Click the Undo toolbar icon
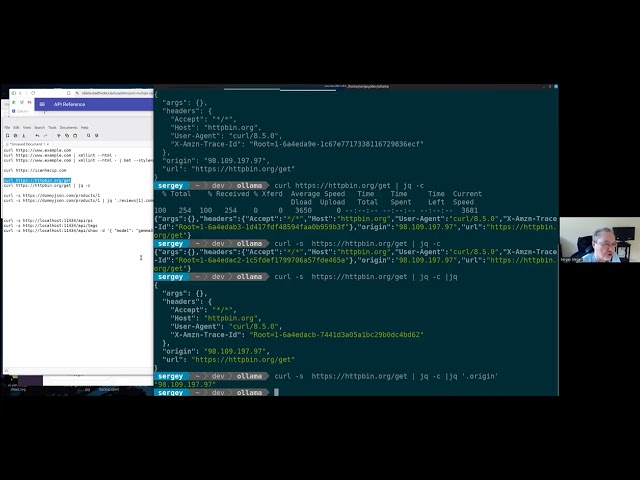The width and height of the screenshot is (640, 480). [37, 136]
